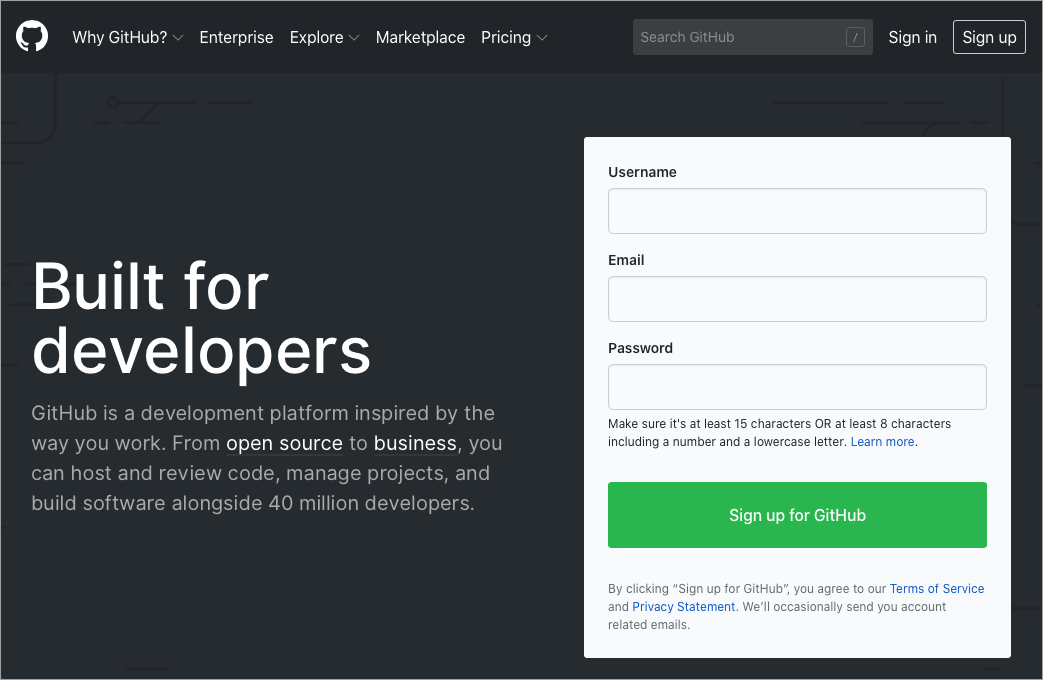Screen dimensions: 1043x680
Task: Go to Marketplace
Action: [x=420, y=37]
